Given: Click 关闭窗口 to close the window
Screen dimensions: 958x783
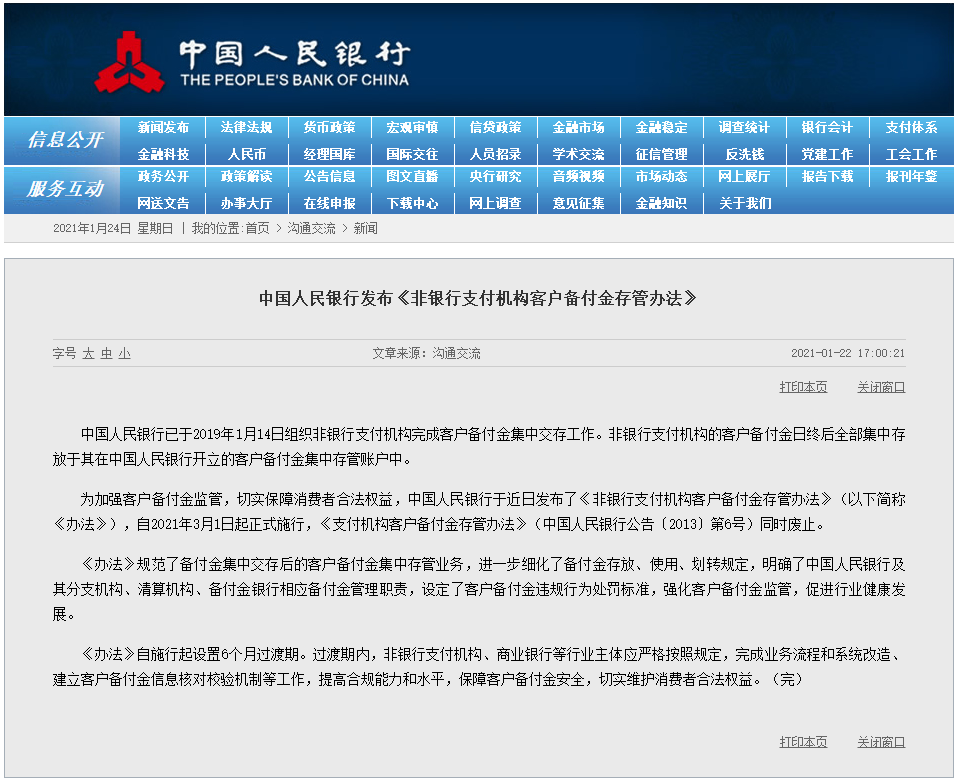Looking at the screenshot, I should 880,386.
